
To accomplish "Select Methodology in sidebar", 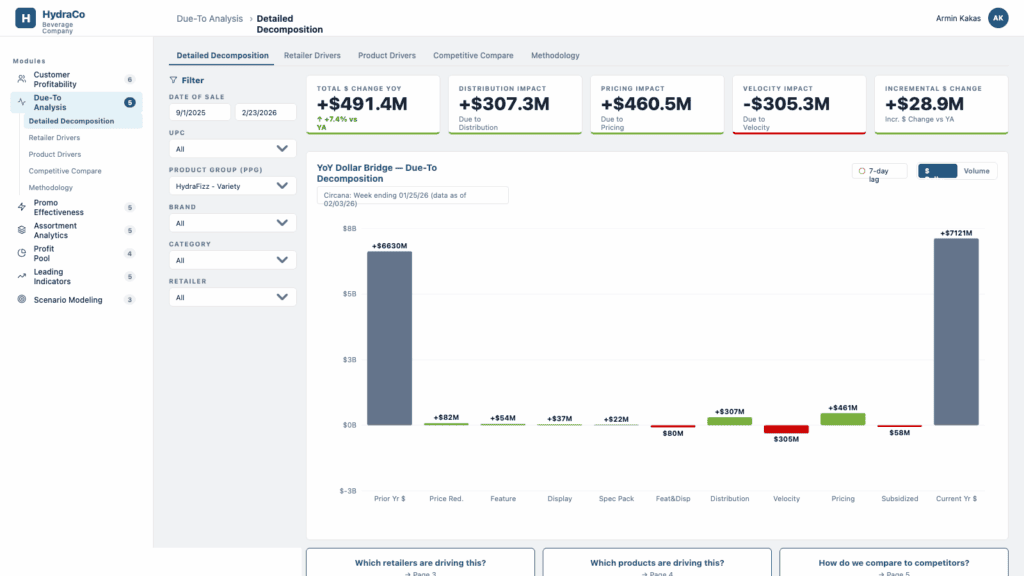I will [83, 187].
